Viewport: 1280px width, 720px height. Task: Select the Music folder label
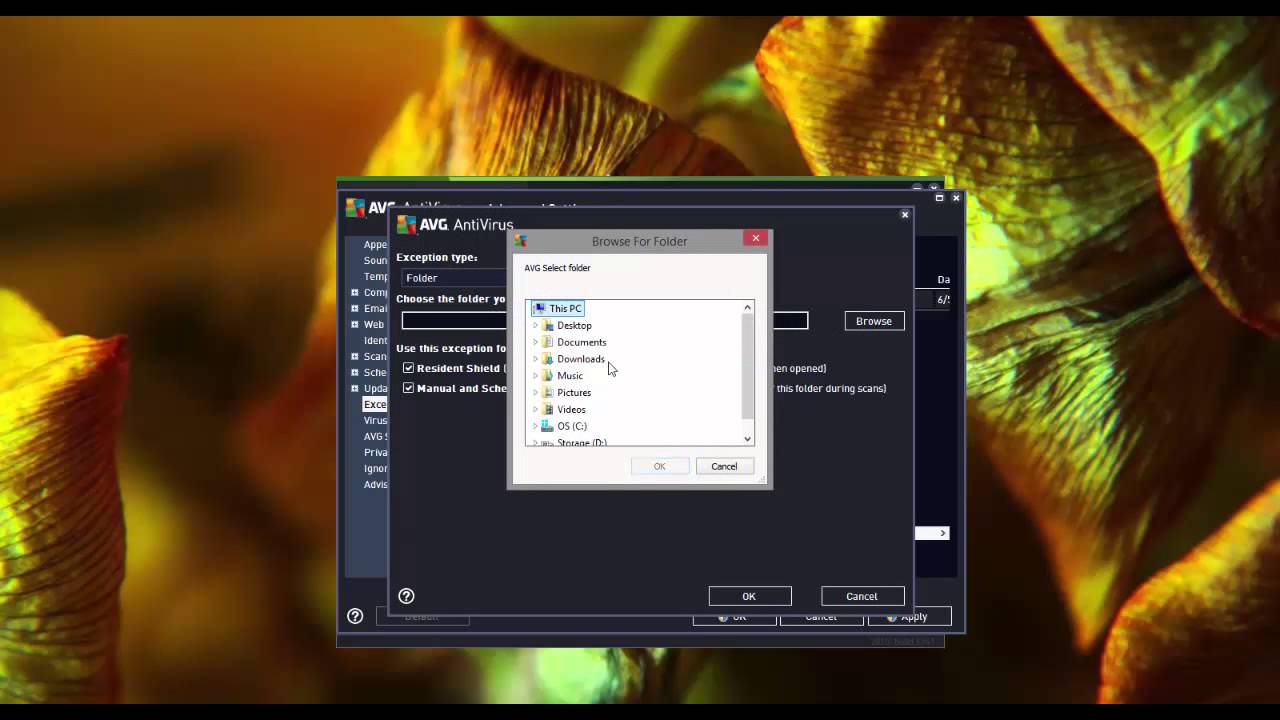tap(570, 376)
